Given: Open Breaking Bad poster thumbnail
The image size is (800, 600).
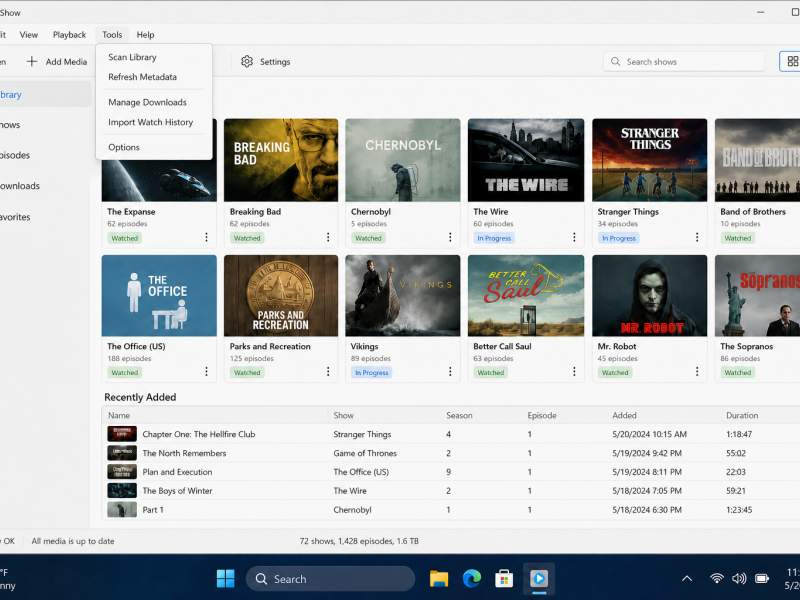Looking at the screenshot, I should click(x=281, y=160).
